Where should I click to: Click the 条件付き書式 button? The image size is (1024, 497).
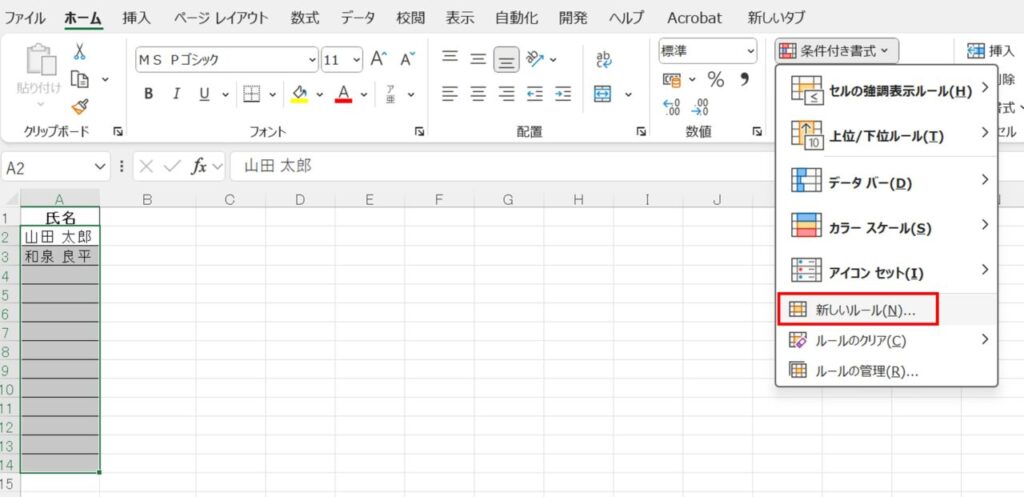[838, 49]
